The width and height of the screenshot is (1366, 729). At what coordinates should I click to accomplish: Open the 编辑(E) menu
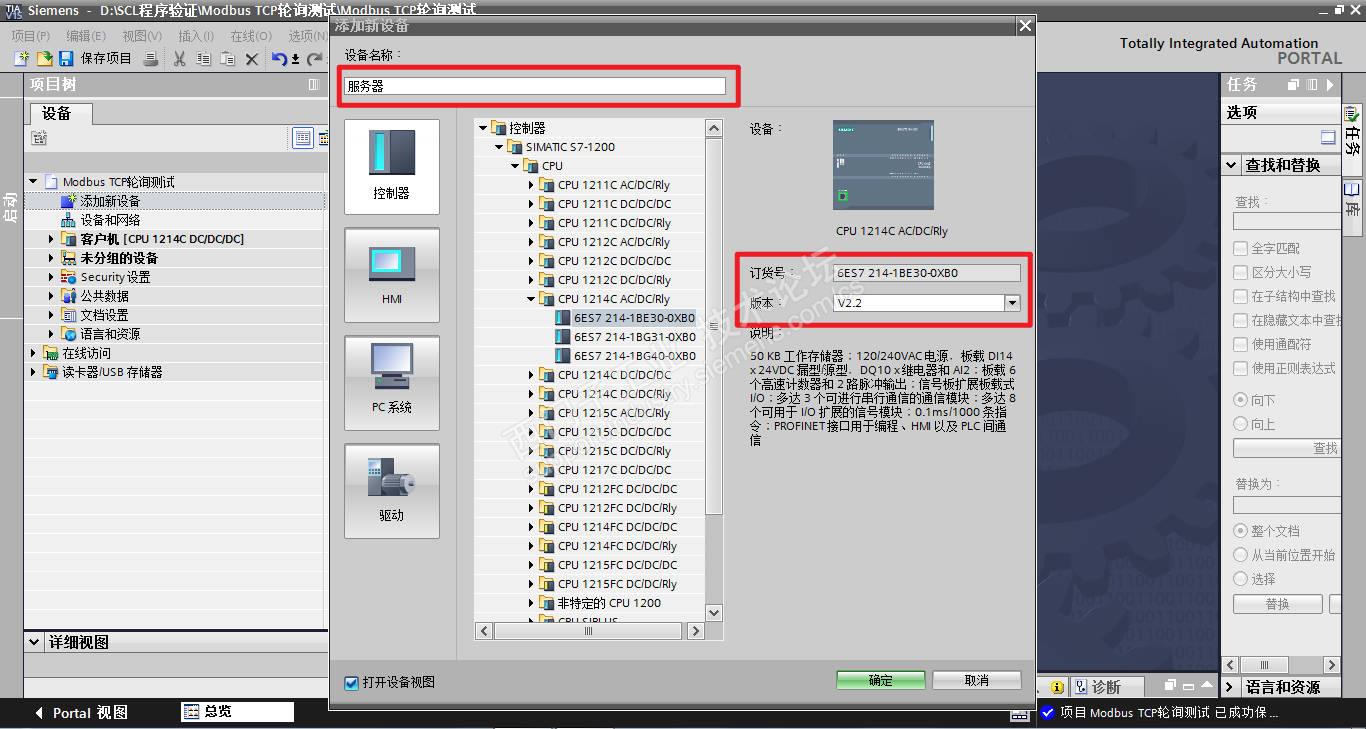pyautogui.click(x=86, y=36)
